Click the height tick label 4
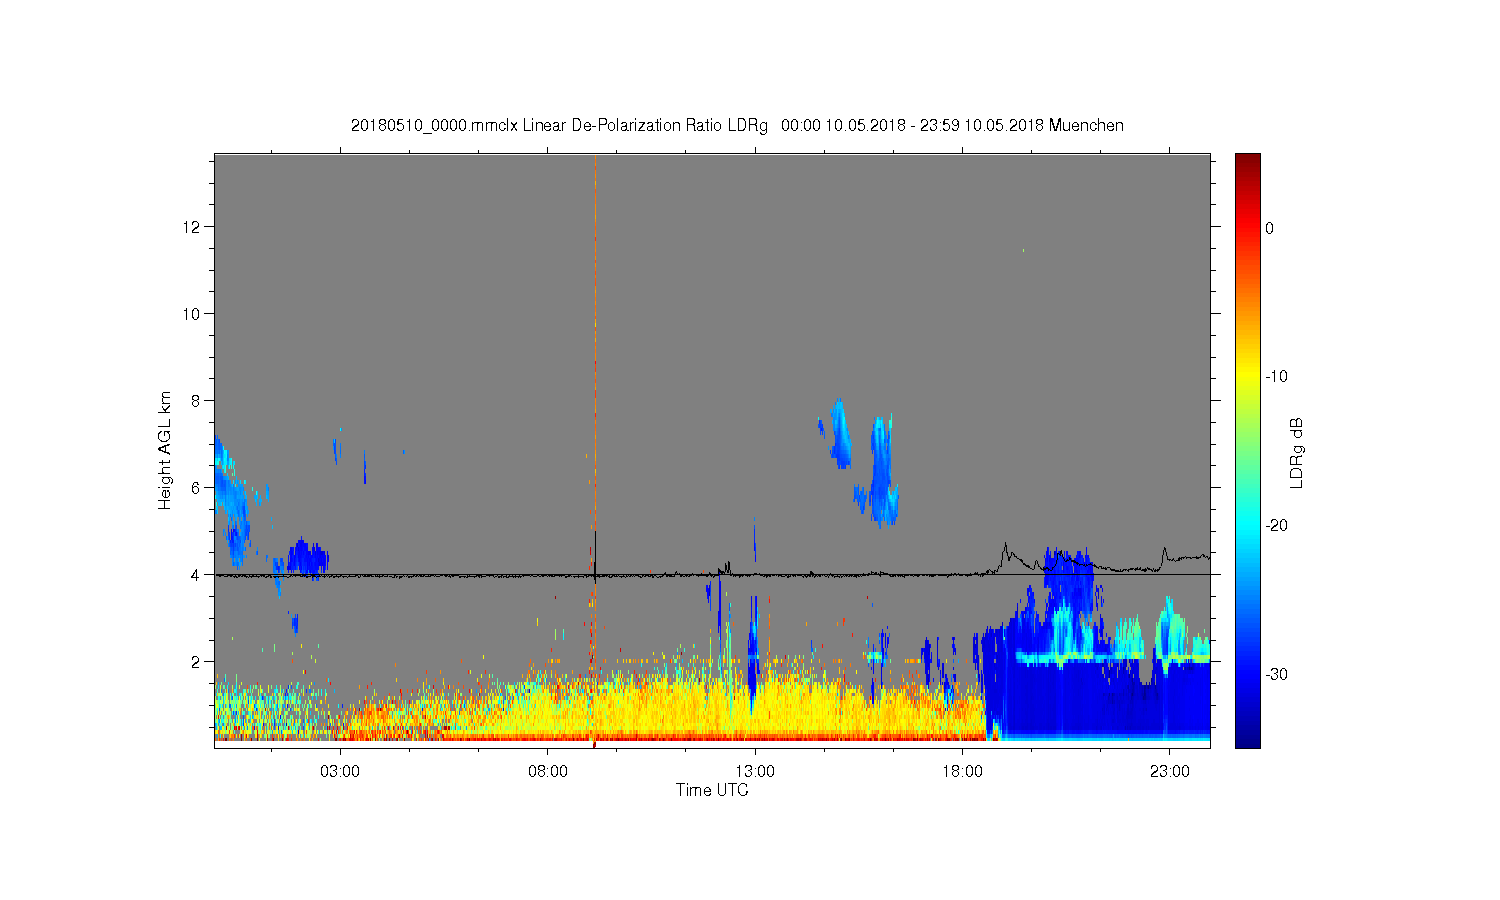 197,575
